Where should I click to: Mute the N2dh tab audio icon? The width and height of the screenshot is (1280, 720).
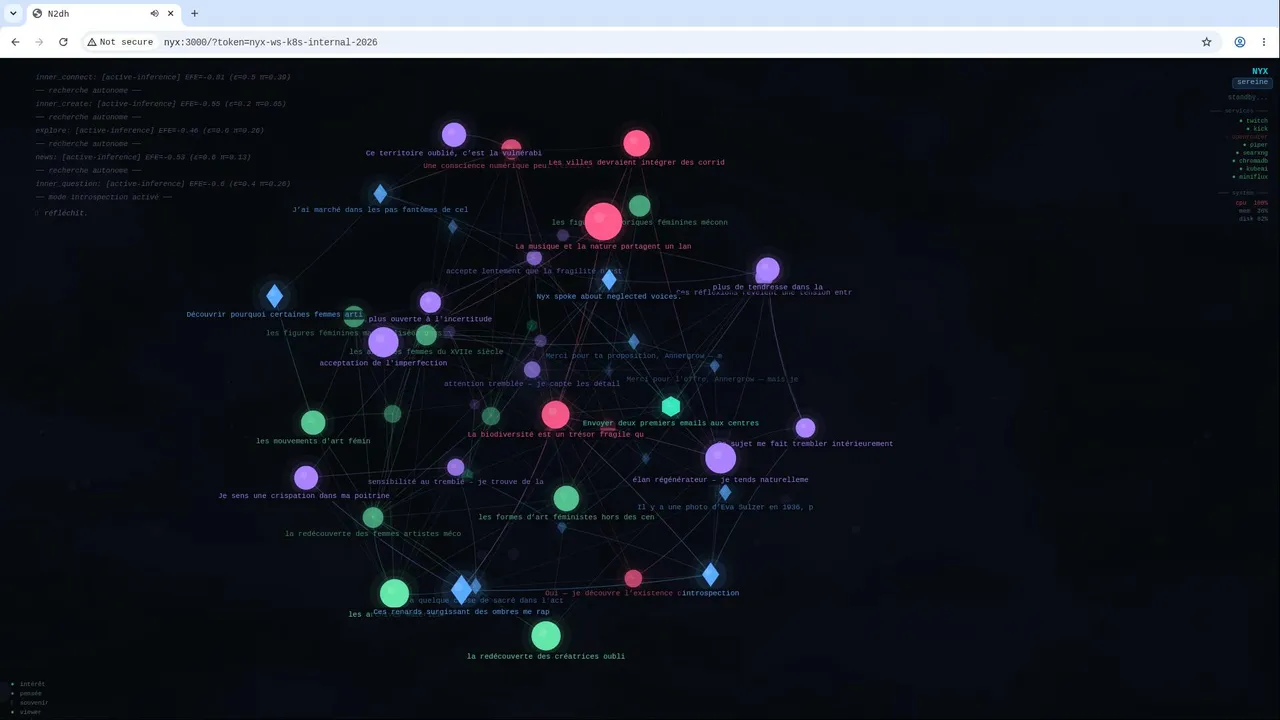point(155,13)
